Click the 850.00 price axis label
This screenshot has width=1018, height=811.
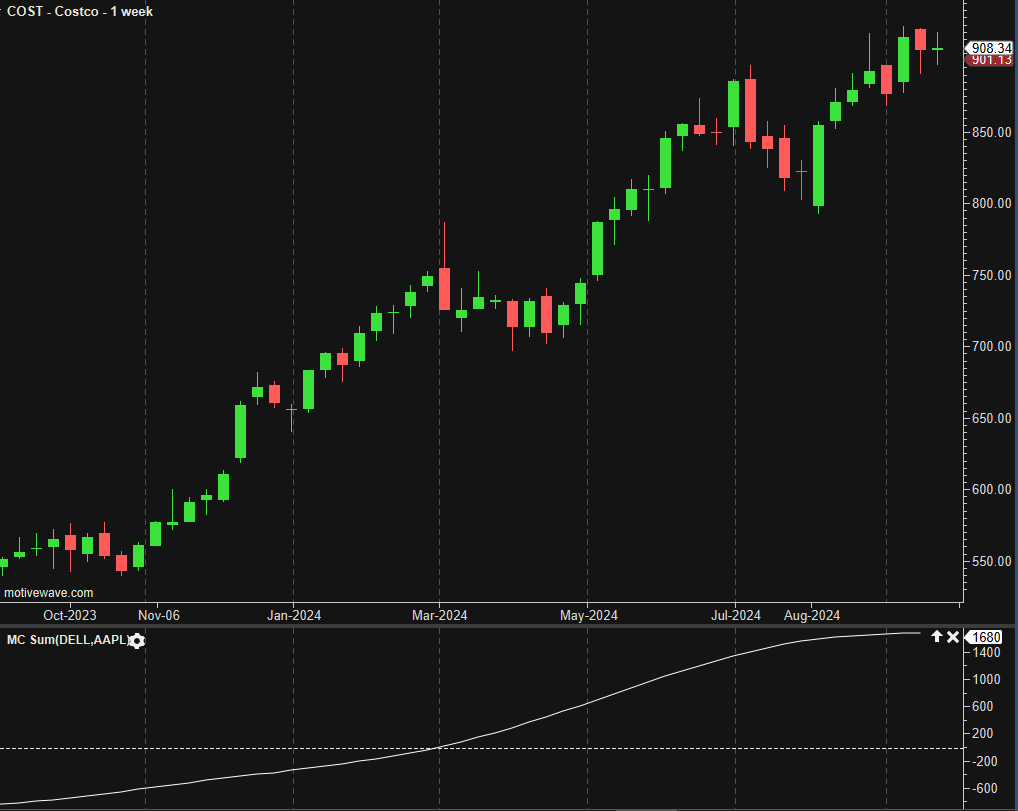(991, 132)
